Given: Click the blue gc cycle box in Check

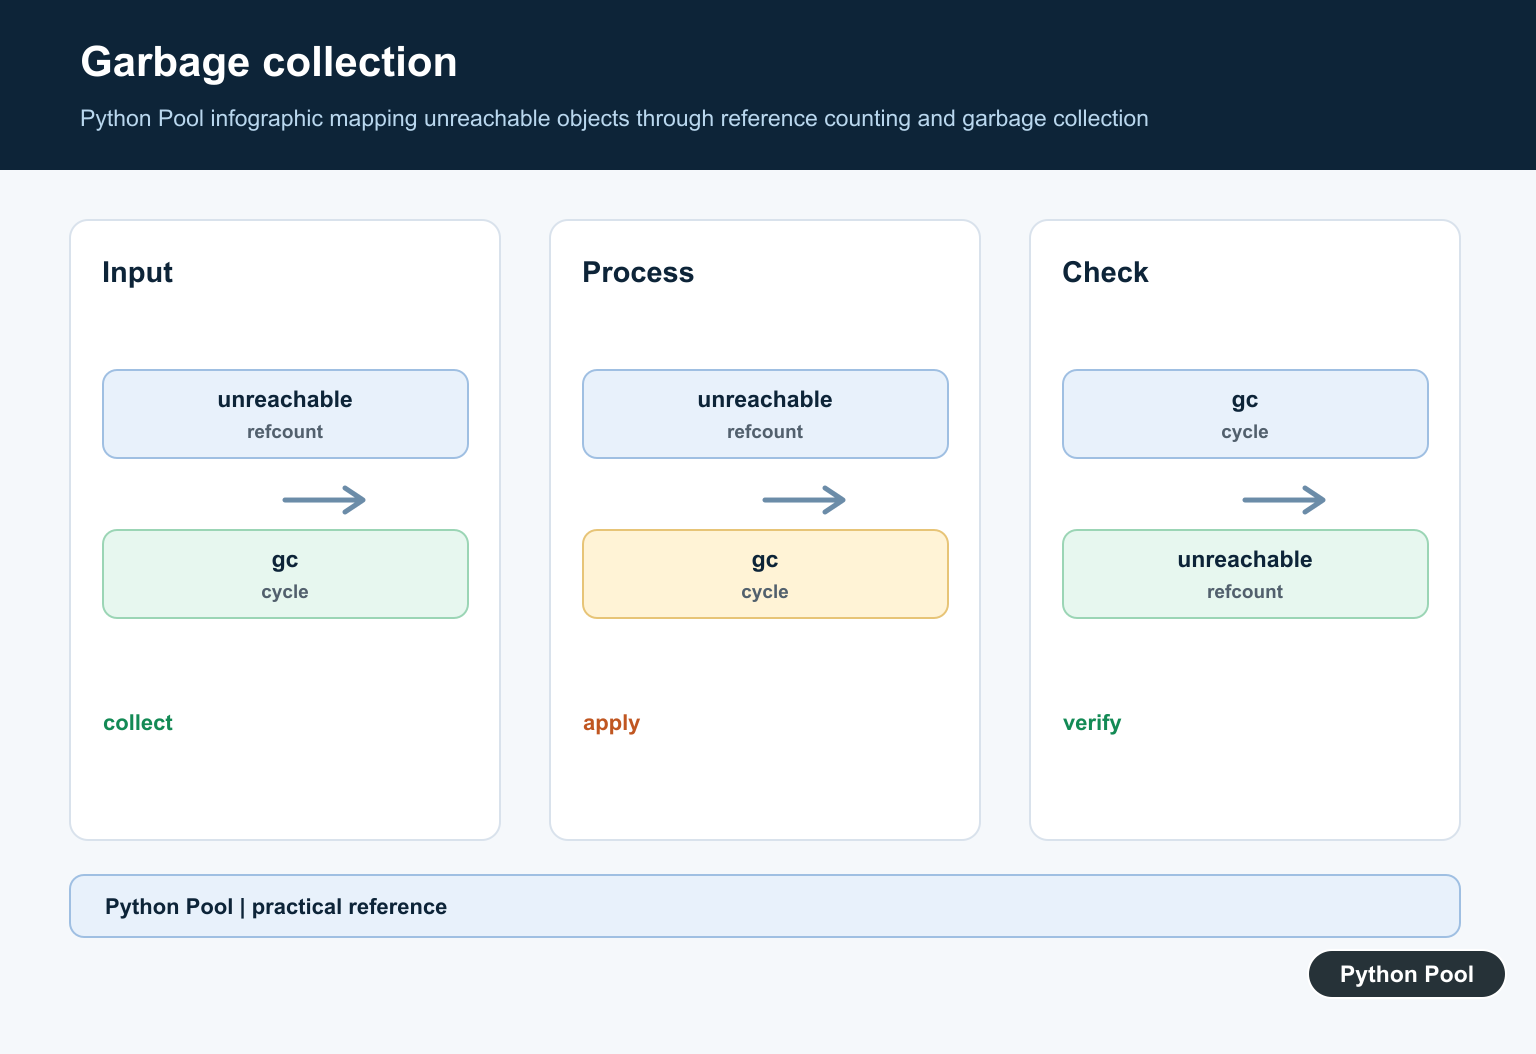Looking at the screenshot, I should [1245, 414].
